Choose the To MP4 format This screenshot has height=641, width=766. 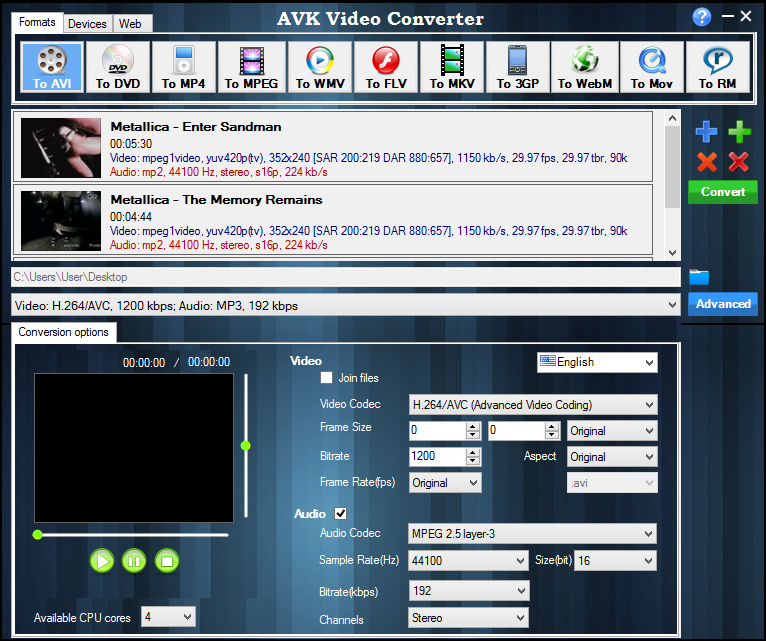(184, 67)
